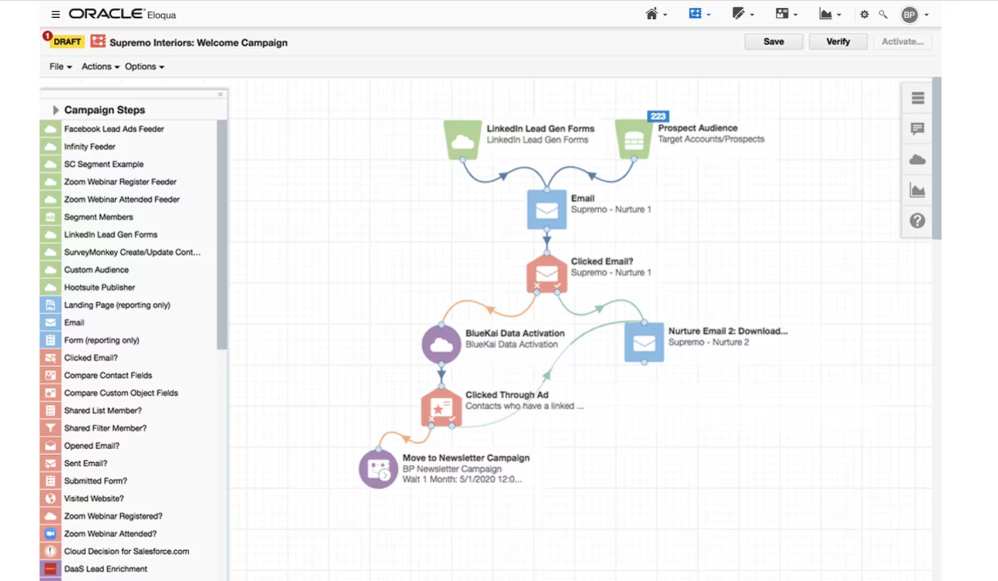Open the campaign reporting chart icon on the right
998x581 pixels.
click(x=917, y=190)
